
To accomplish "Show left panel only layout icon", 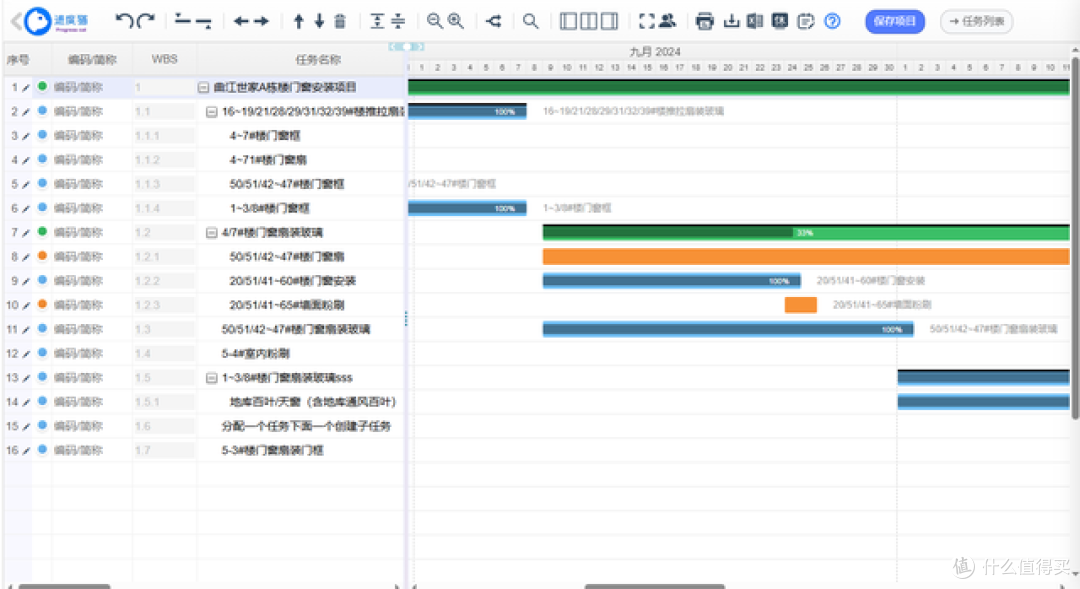I will click(x=568, y=21).
